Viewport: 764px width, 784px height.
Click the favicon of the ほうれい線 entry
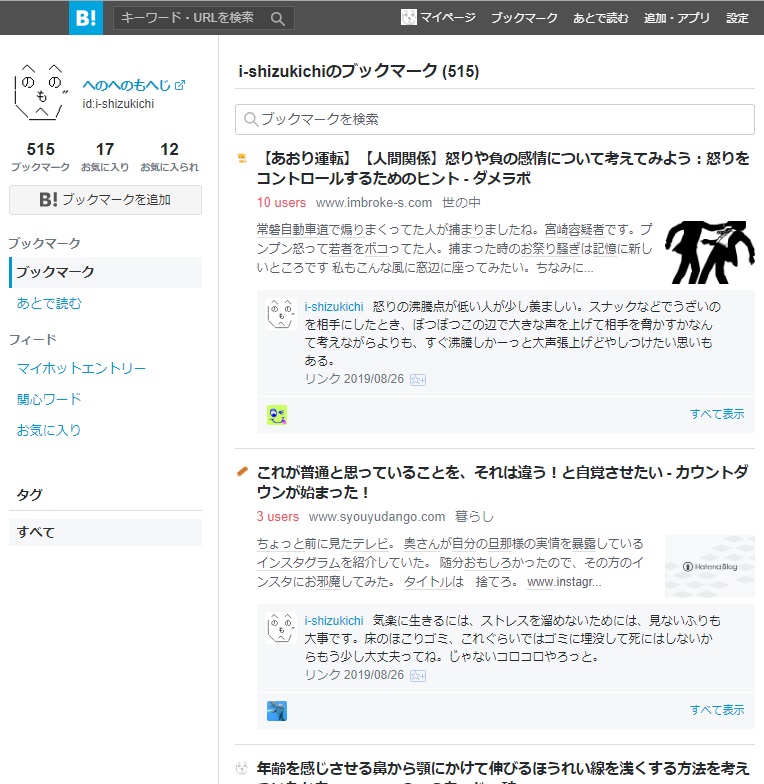click(242, 768)
